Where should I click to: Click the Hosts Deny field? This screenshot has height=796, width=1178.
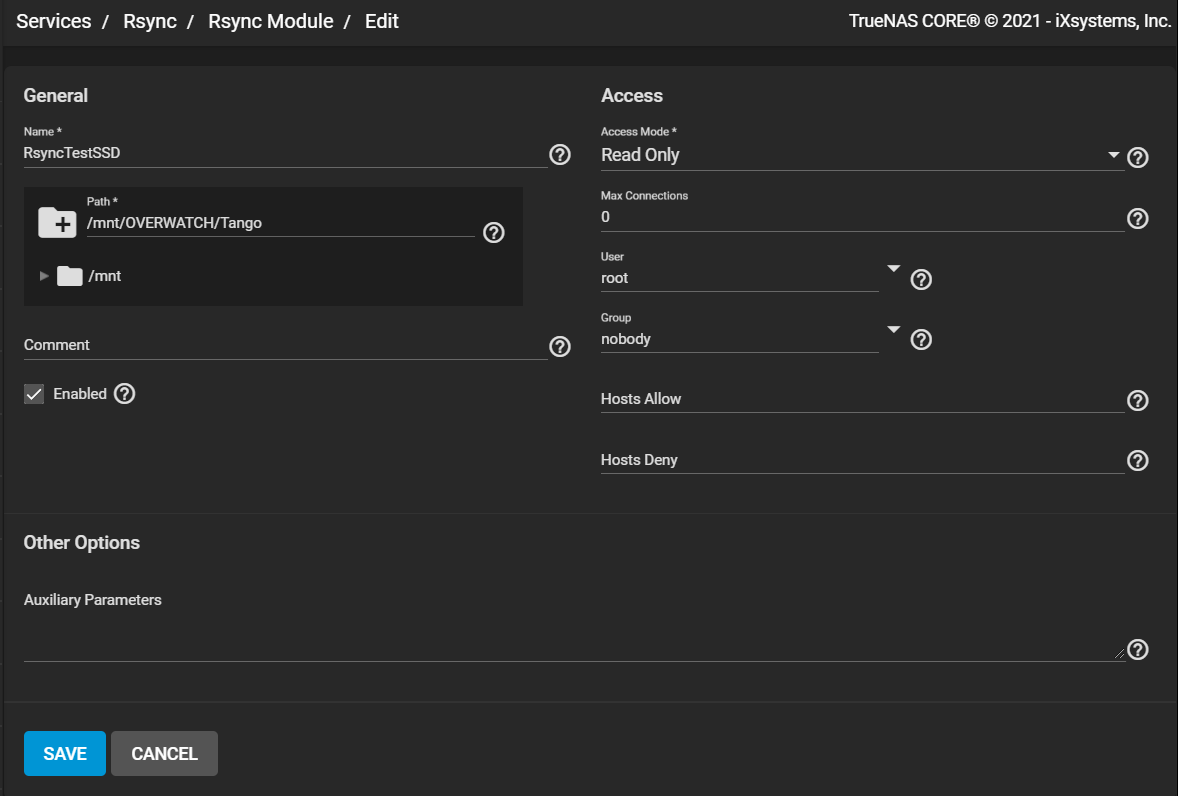862,460
